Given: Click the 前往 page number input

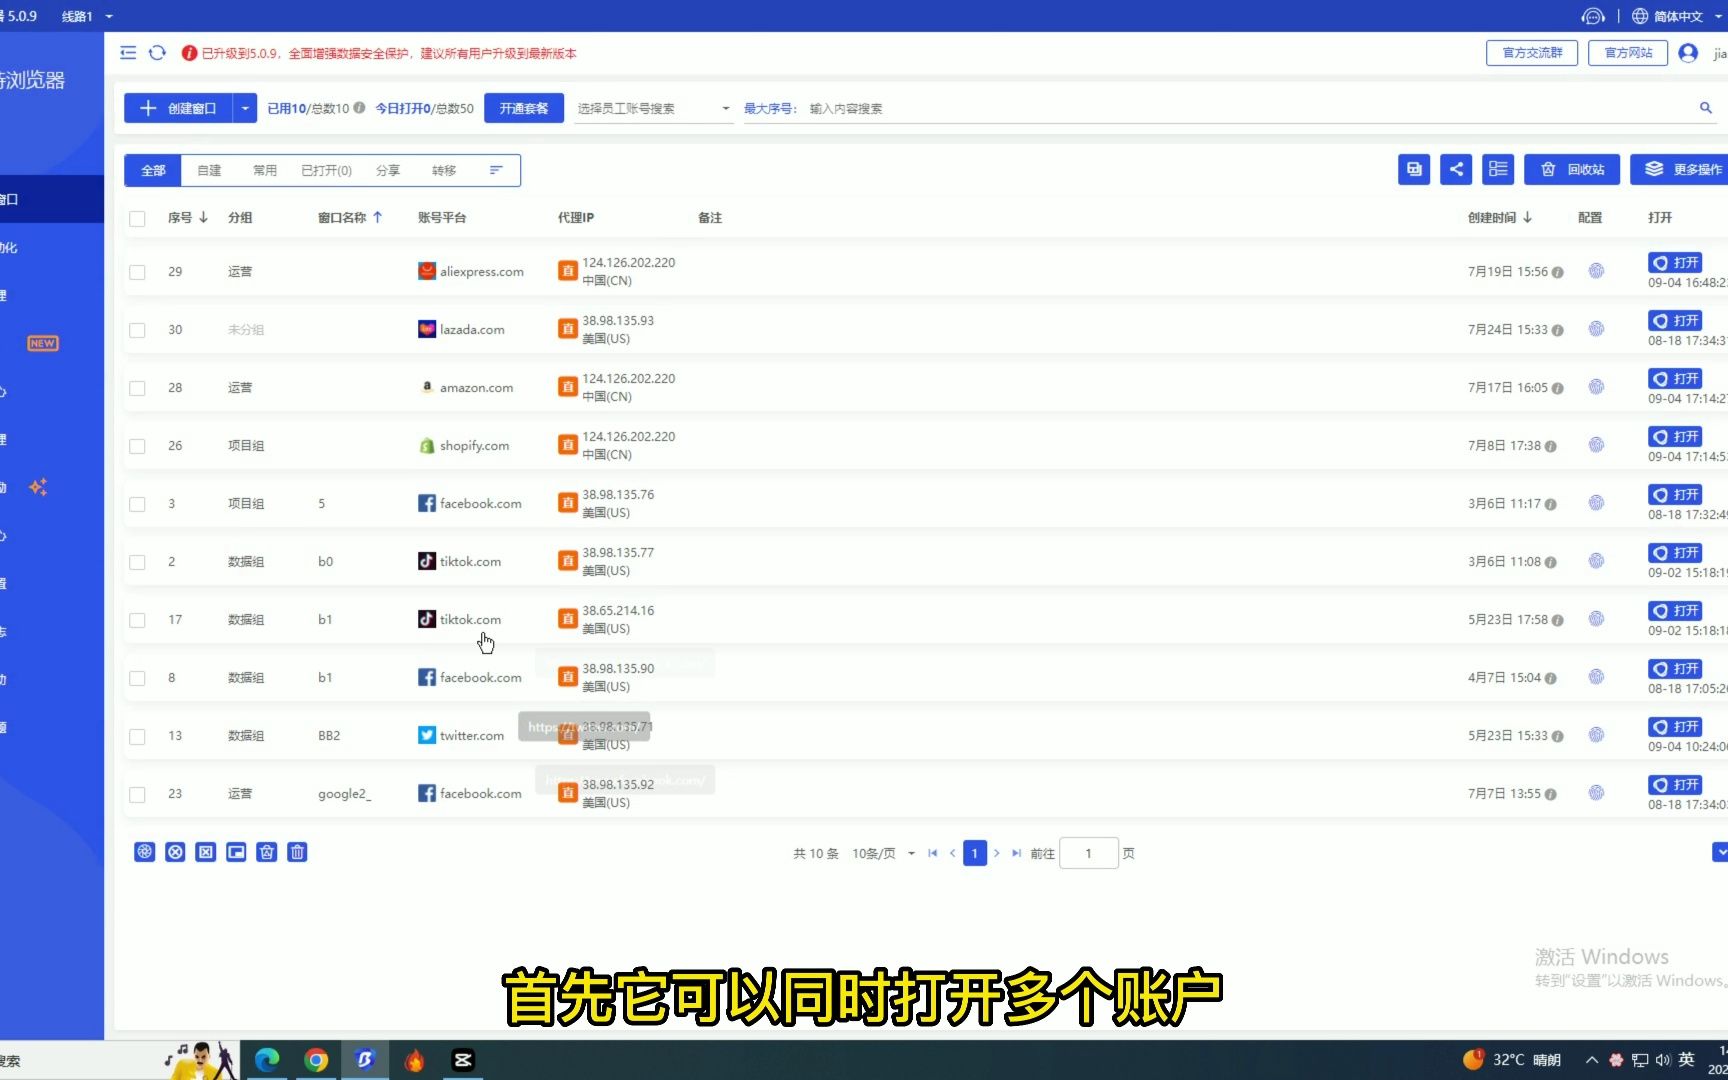Looking at the screenshot, I should tap(1088, 853).
